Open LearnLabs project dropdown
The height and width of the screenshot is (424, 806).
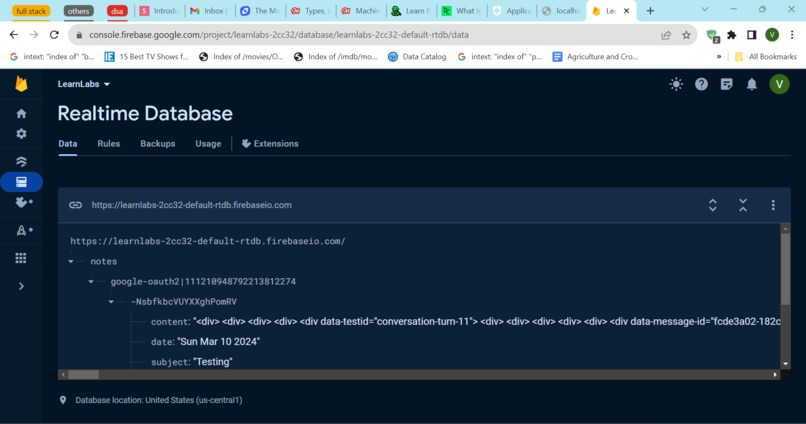click(x=84, y=84)
